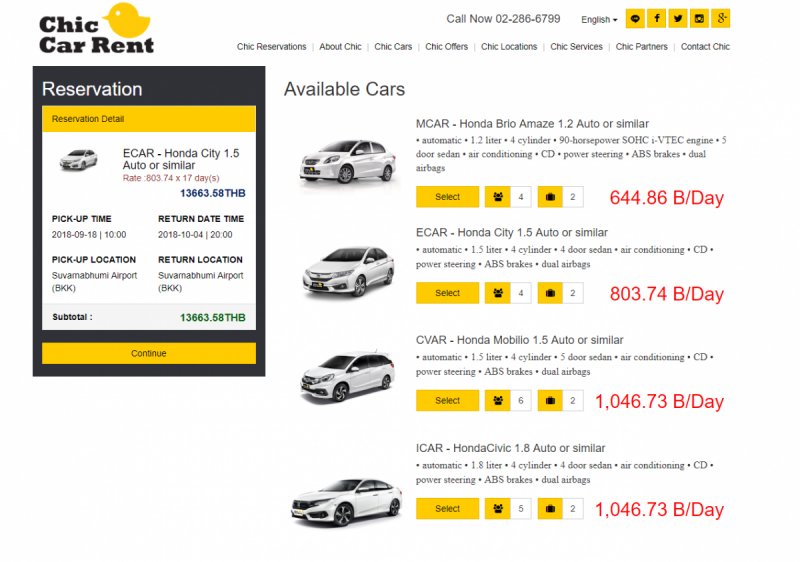Open the Twitter social icon
Image resolution: width=800 pixels, height=562 pixels.
678,18
